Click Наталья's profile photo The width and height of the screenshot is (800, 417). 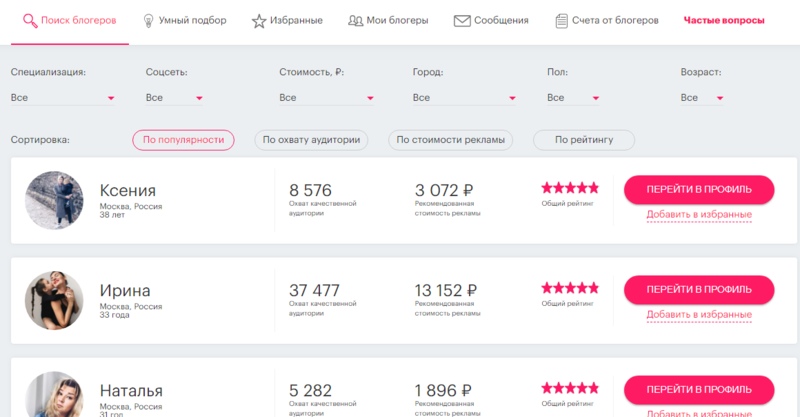click(53, 396)
